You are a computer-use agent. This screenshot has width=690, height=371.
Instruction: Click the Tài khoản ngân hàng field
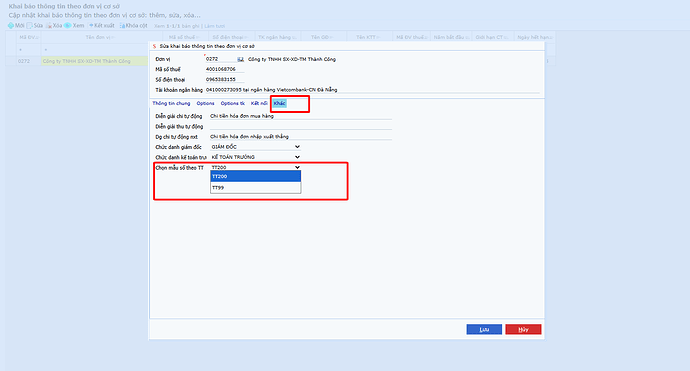(x=372, y=90)
